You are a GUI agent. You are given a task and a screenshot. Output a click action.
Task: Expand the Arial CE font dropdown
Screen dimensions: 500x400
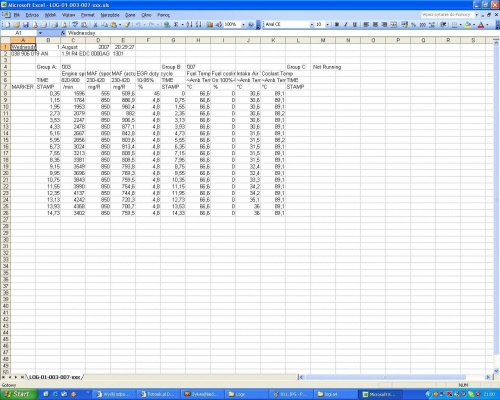312,25
